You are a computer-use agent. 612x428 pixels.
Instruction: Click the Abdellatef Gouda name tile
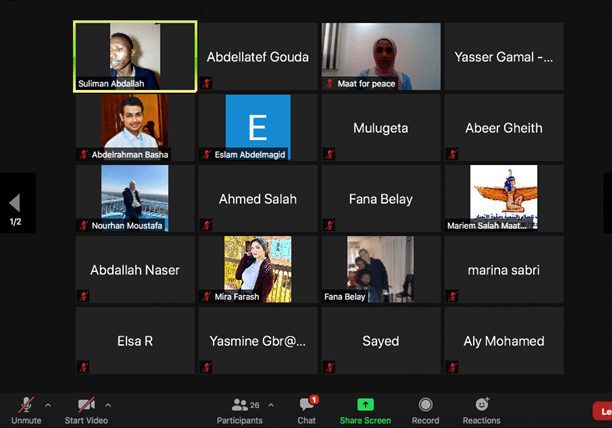[x=258, y=57]
